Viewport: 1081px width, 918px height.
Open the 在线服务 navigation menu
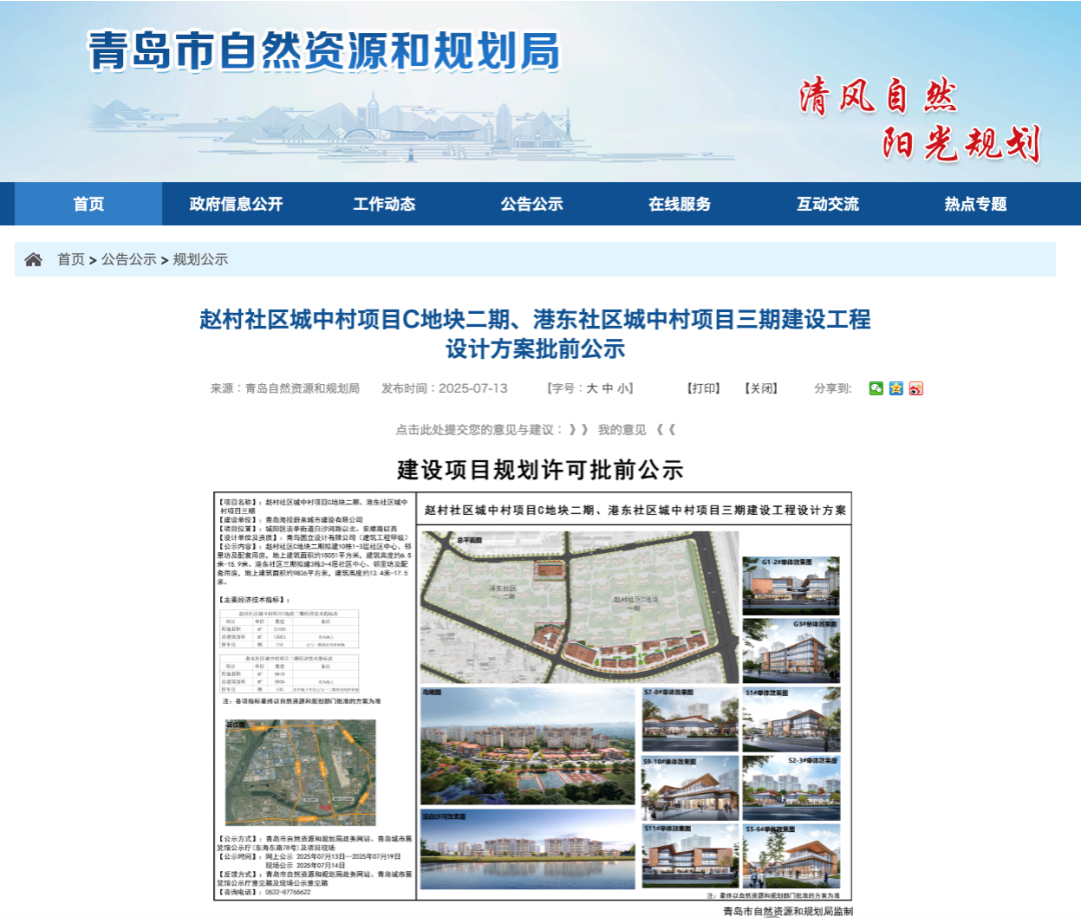(677, 203)
